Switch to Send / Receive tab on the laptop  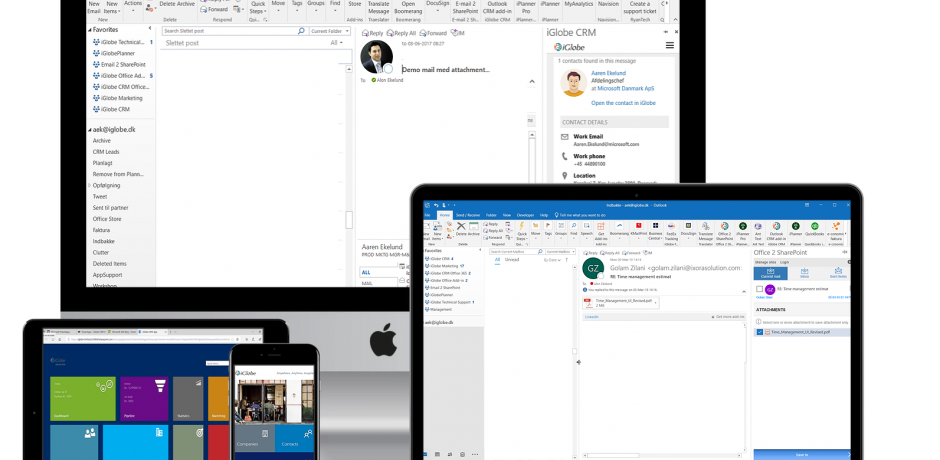468,215
